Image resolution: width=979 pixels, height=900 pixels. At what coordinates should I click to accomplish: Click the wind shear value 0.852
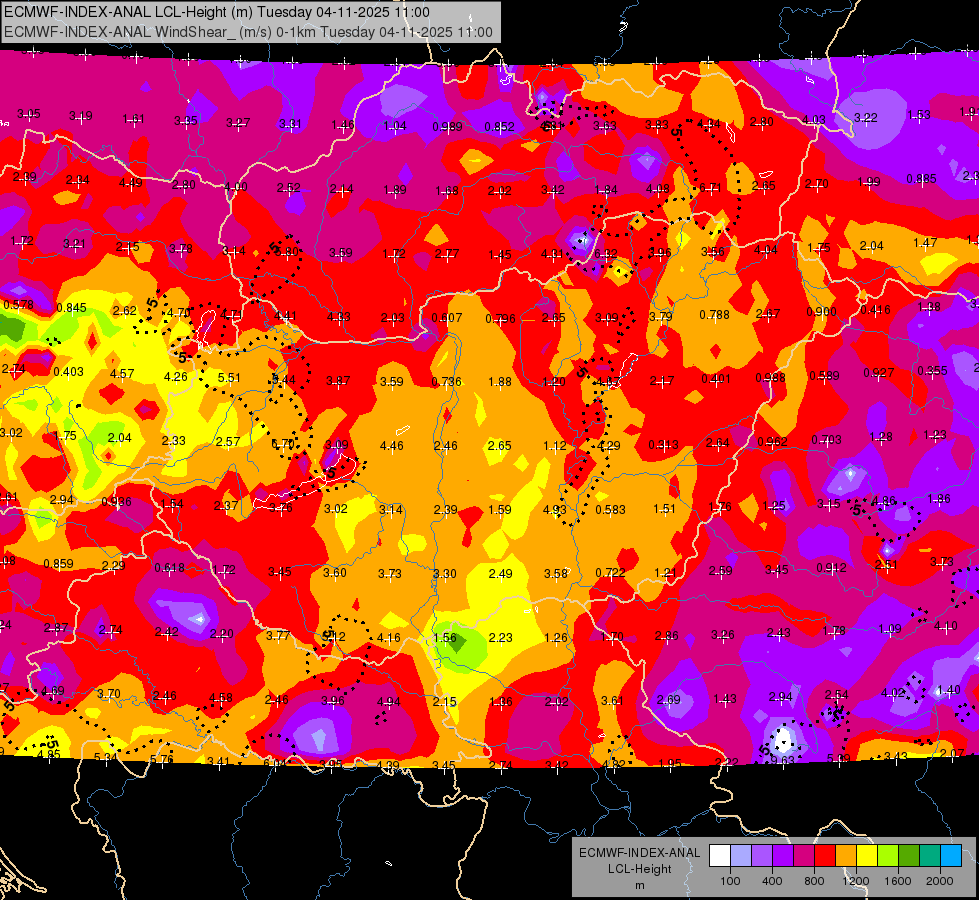[499, 127]
